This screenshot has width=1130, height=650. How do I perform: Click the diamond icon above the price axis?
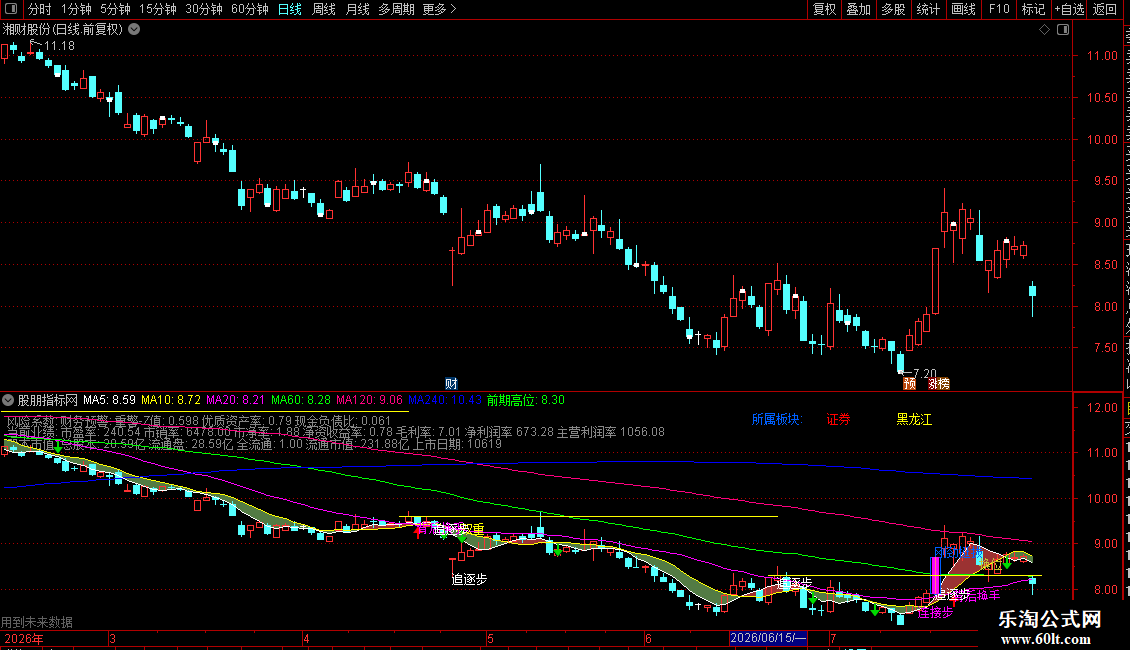[1044, 30]
